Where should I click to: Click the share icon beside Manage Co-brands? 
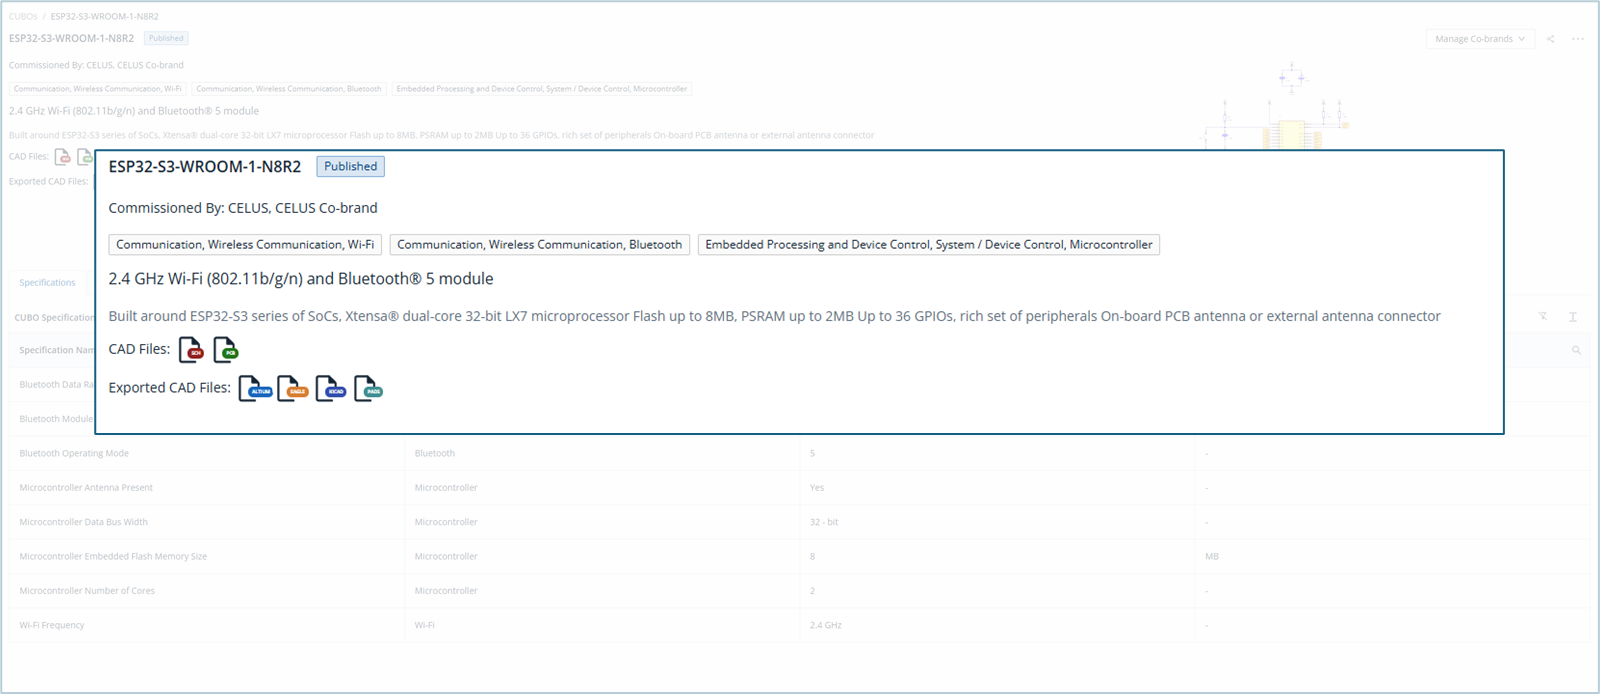click(x=1550, y=39)
